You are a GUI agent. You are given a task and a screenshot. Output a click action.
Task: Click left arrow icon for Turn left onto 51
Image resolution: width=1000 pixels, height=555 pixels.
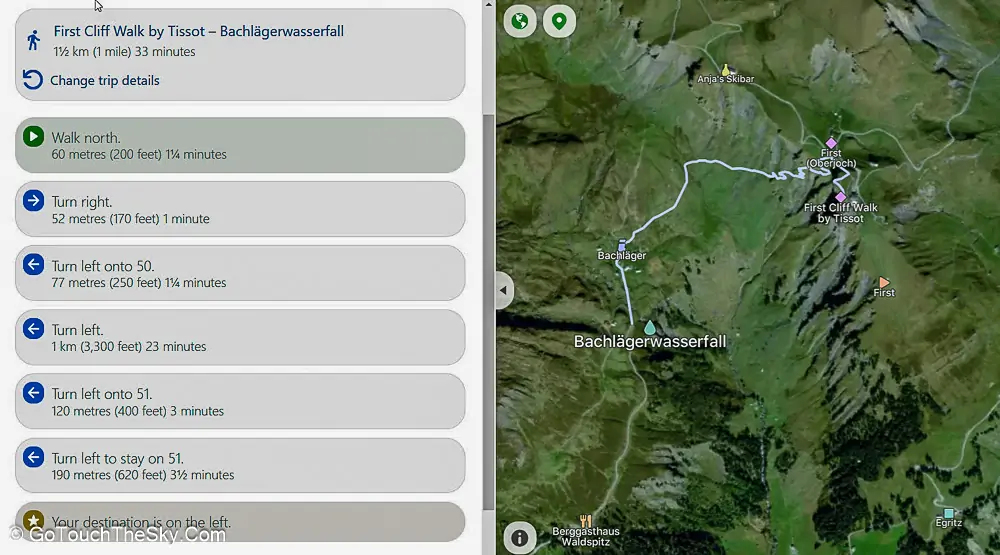(33, 392)
